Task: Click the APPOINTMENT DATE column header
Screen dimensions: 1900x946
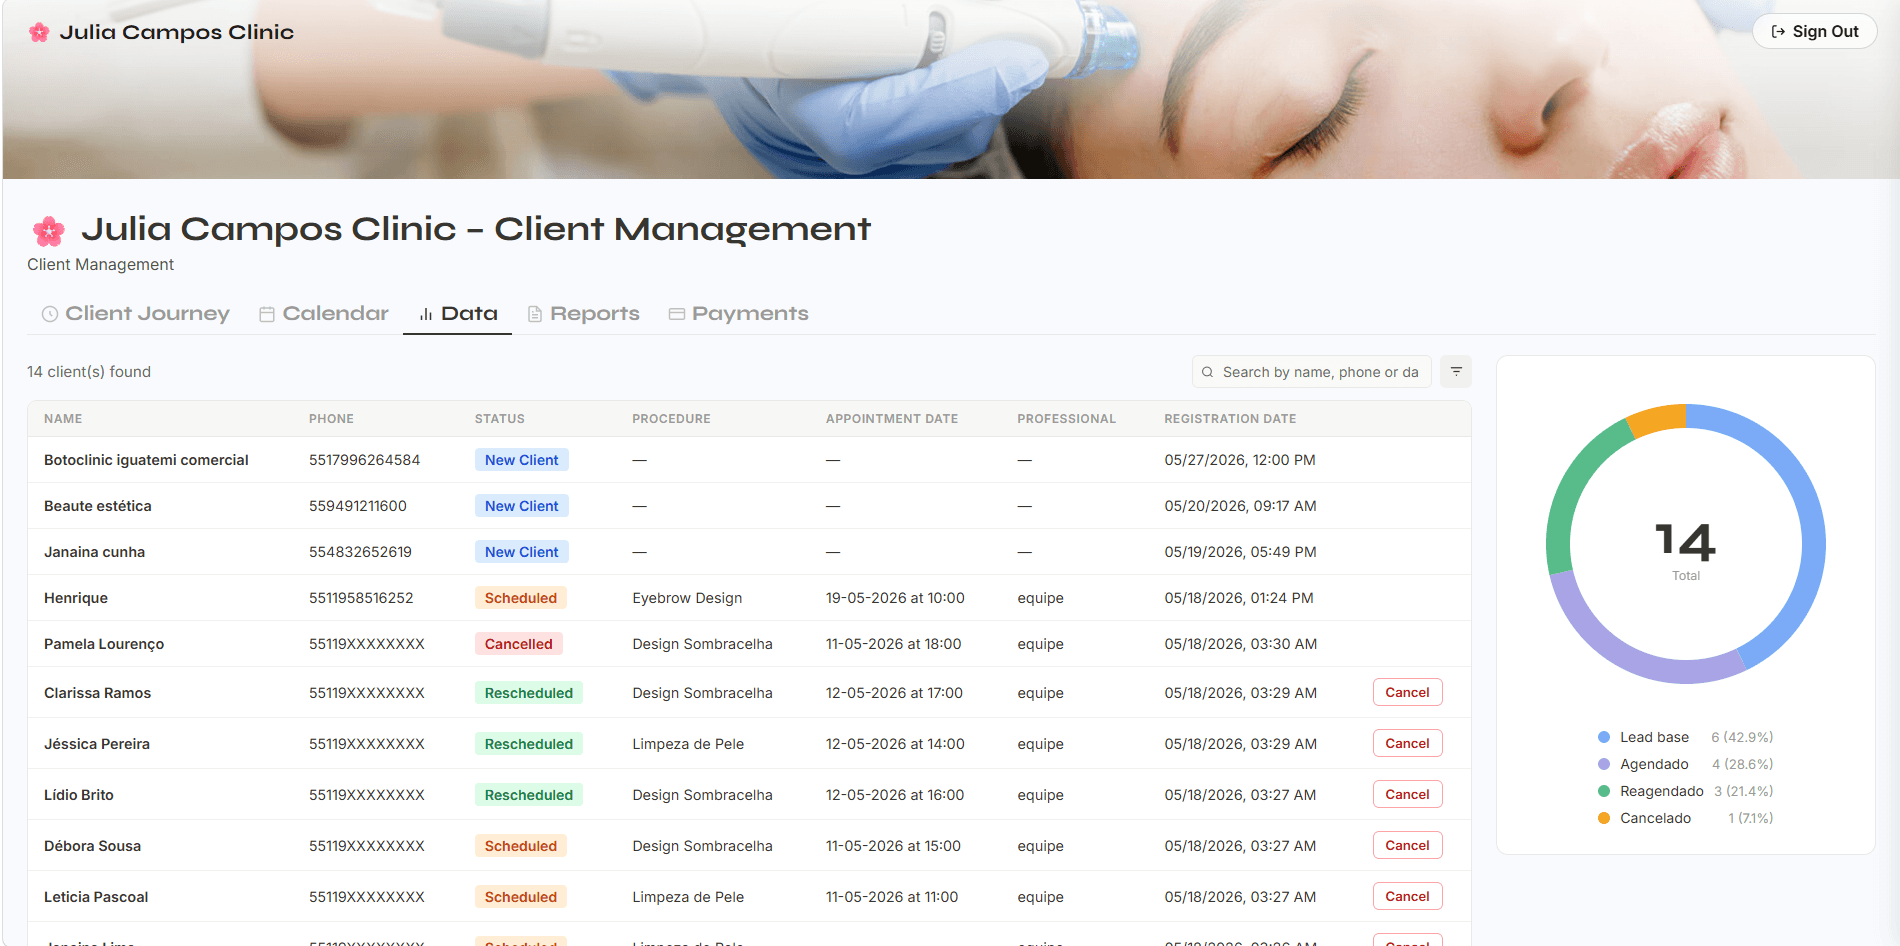Action: (892, 419)
